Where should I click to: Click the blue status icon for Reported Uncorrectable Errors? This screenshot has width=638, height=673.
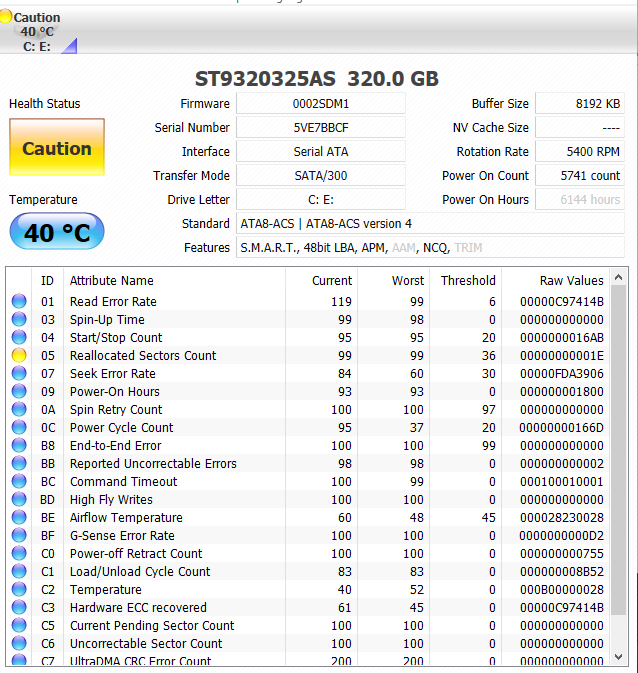pos(19,464)
